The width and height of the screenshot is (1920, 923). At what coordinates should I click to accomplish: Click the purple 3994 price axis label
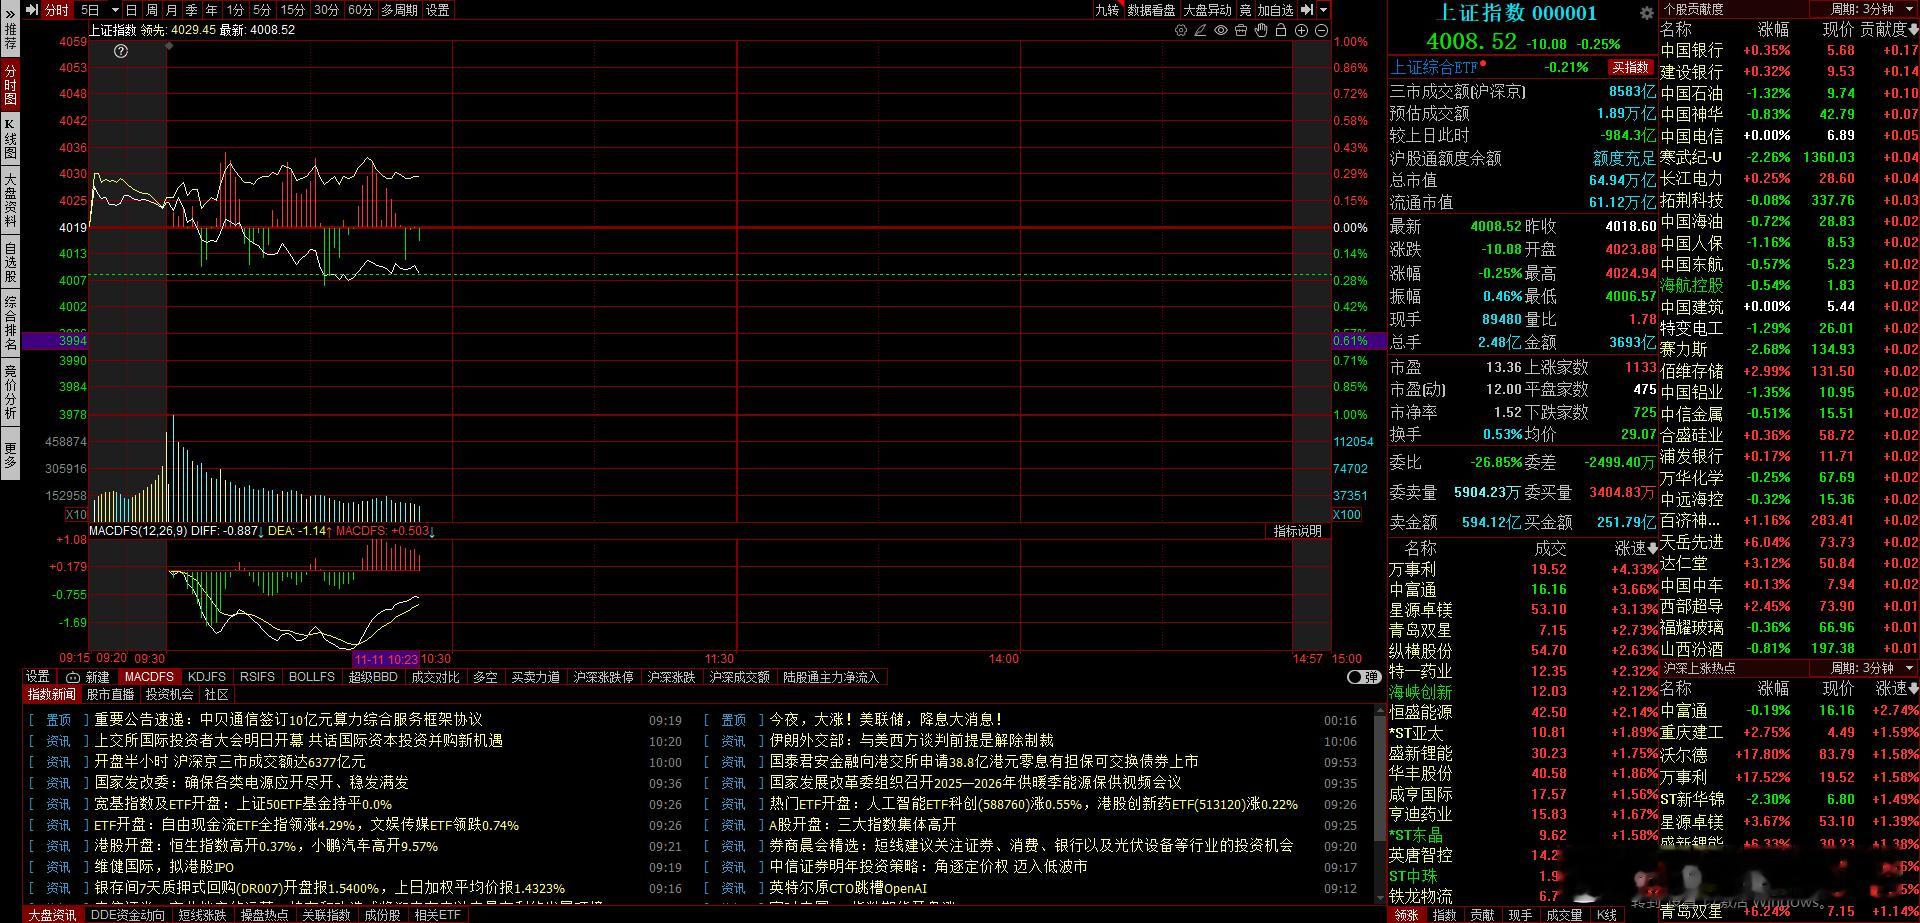click(55, 341)
